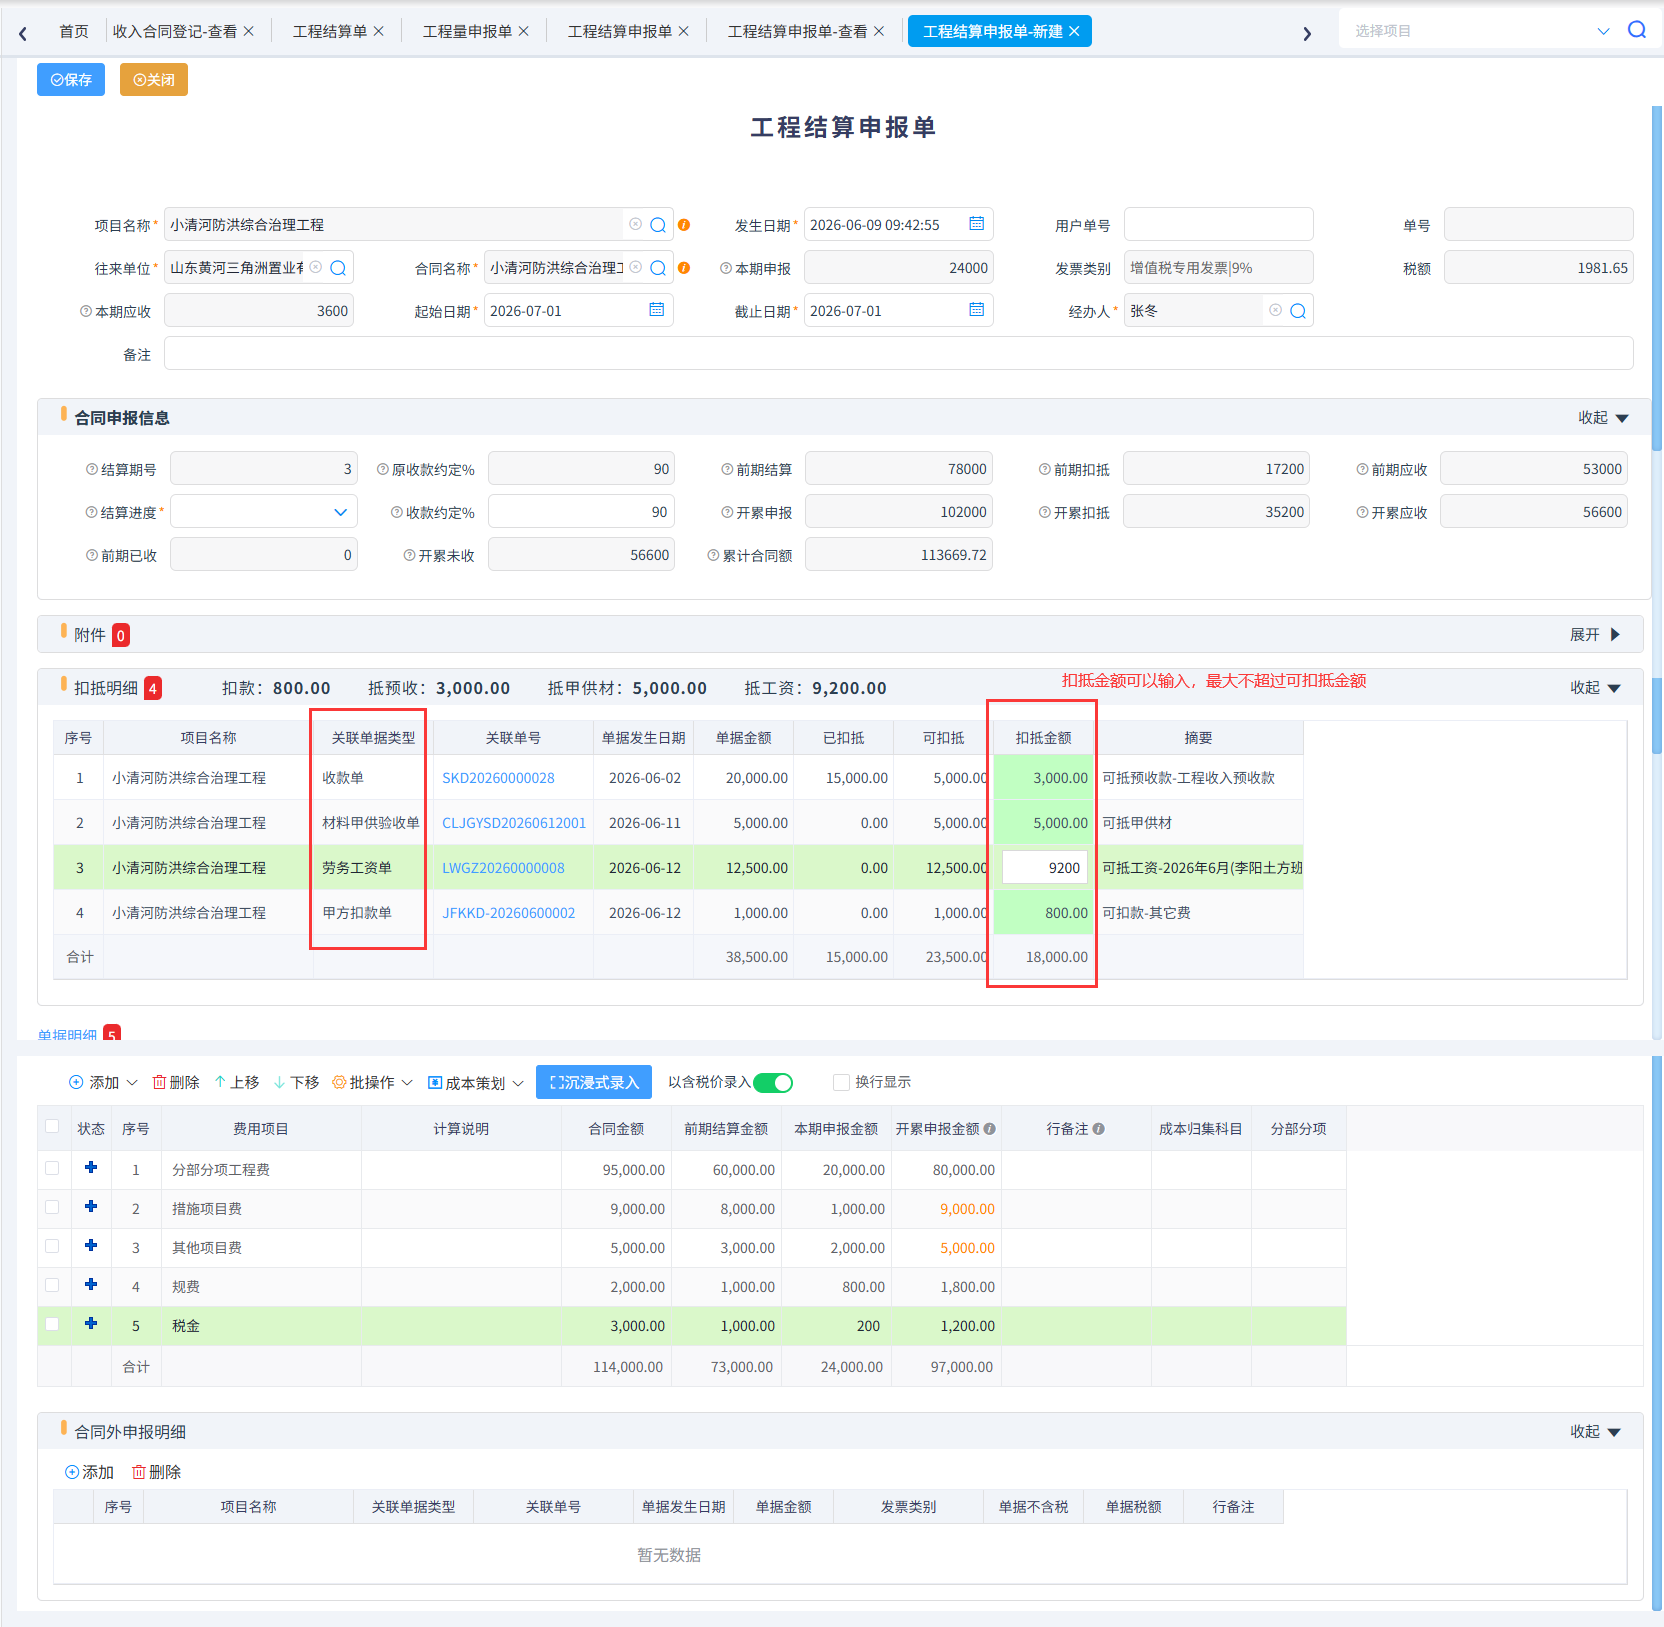Switch to 收入合同登记-查看 tab
The height and width of the screenshot is (1627, 1664).
[175, 31]
